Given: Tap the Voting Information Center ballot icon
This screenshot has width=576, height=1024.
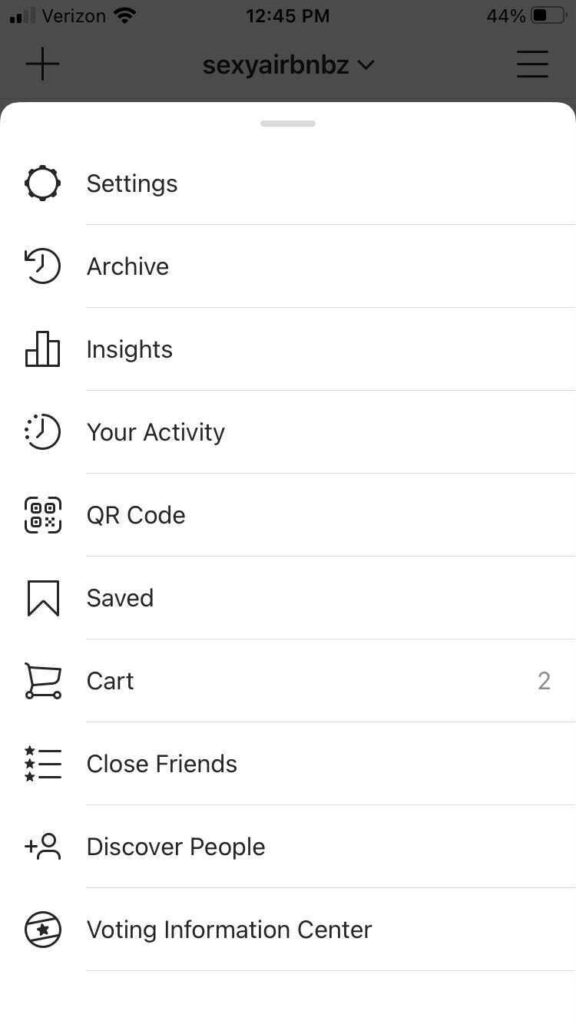Looking at the screenshot, I should click(x=42, y=929).
